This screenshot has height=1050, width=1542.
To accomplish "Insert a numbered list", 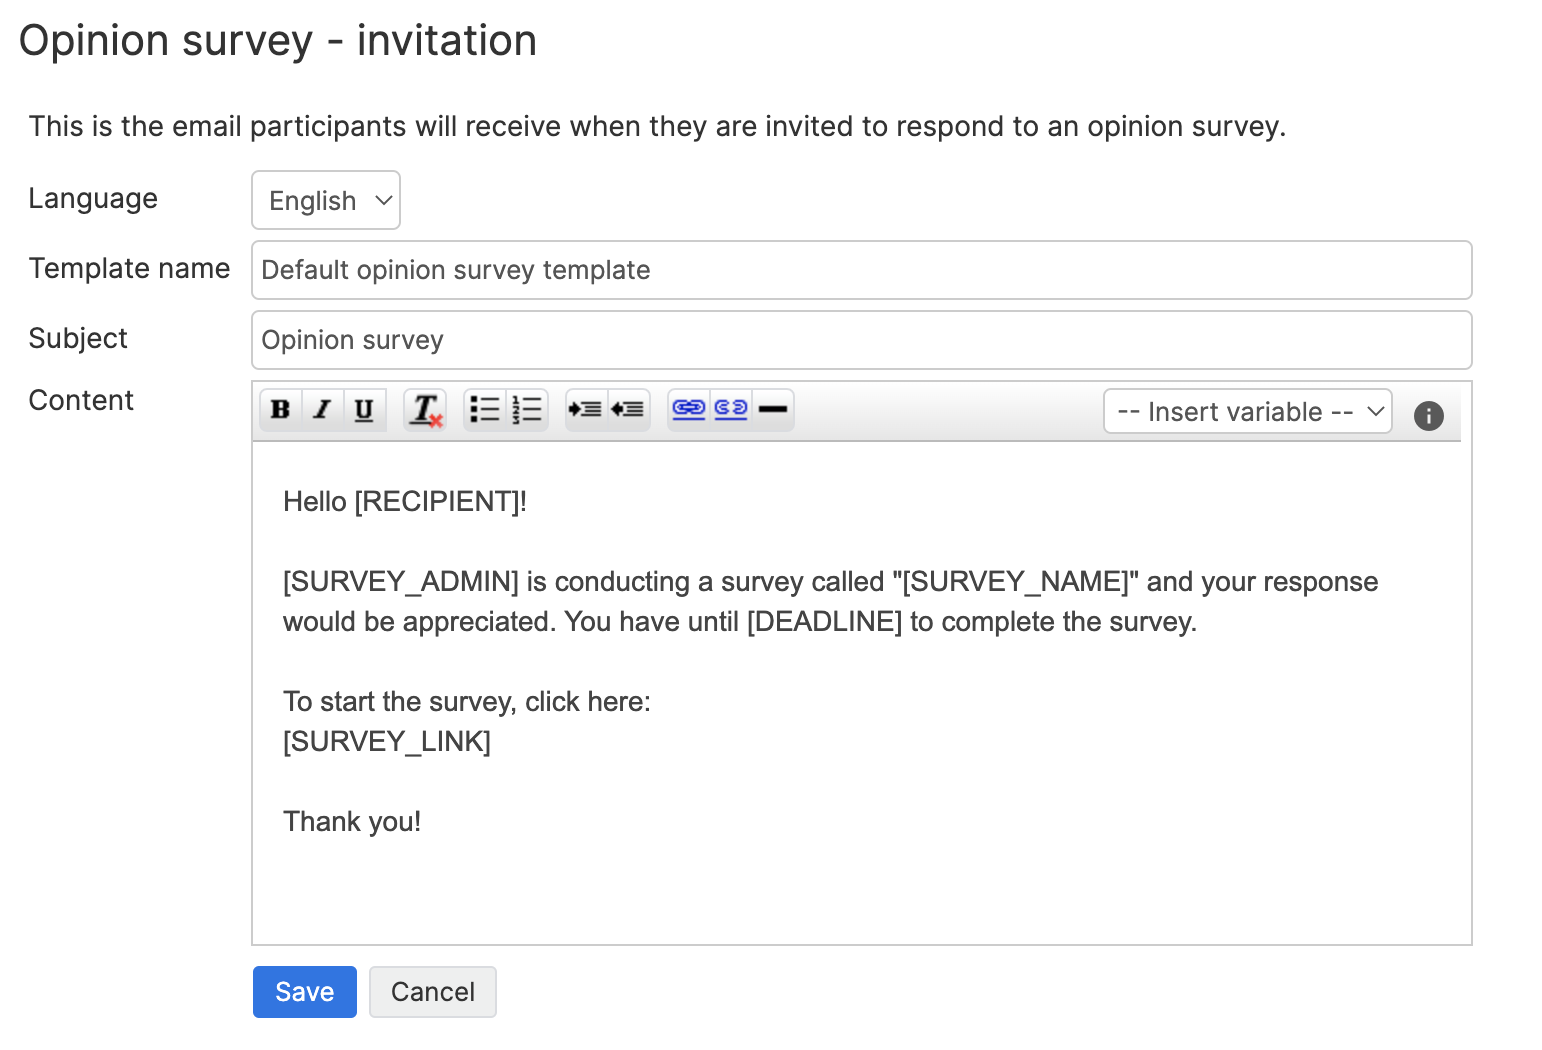I will click(527, 409).
